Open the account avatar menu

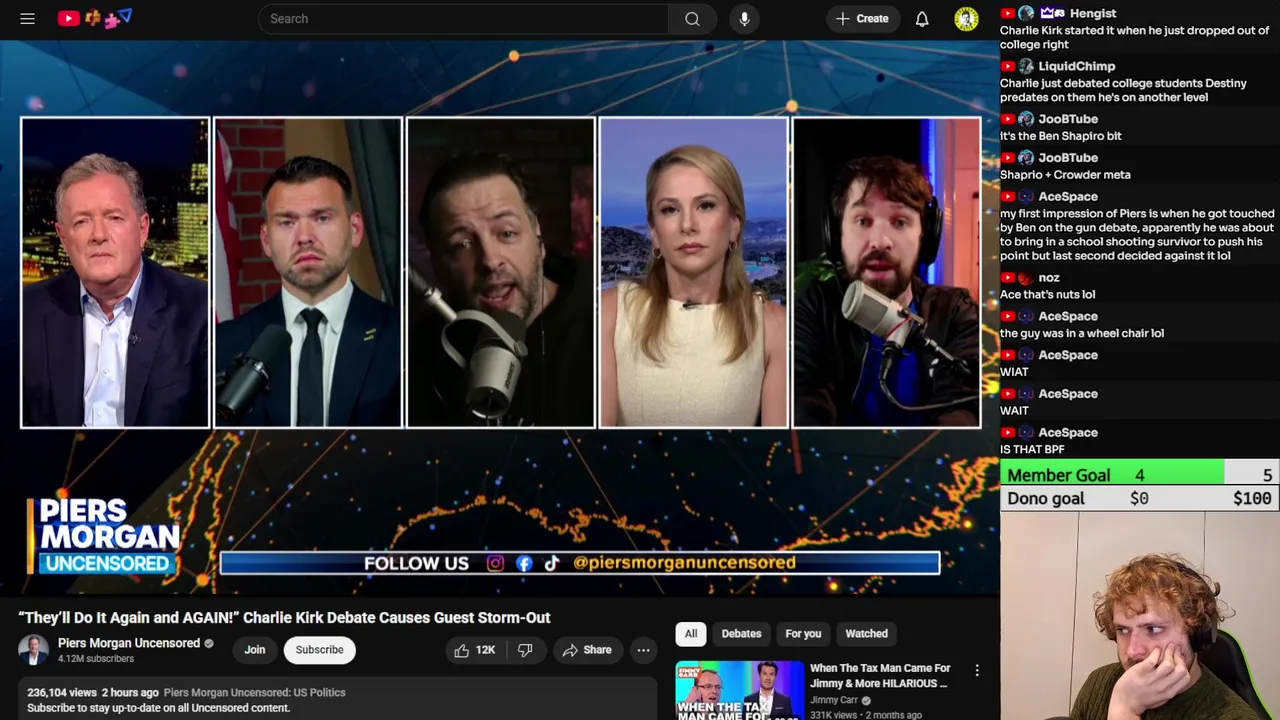pyautogui.click(x=966, y=18)
